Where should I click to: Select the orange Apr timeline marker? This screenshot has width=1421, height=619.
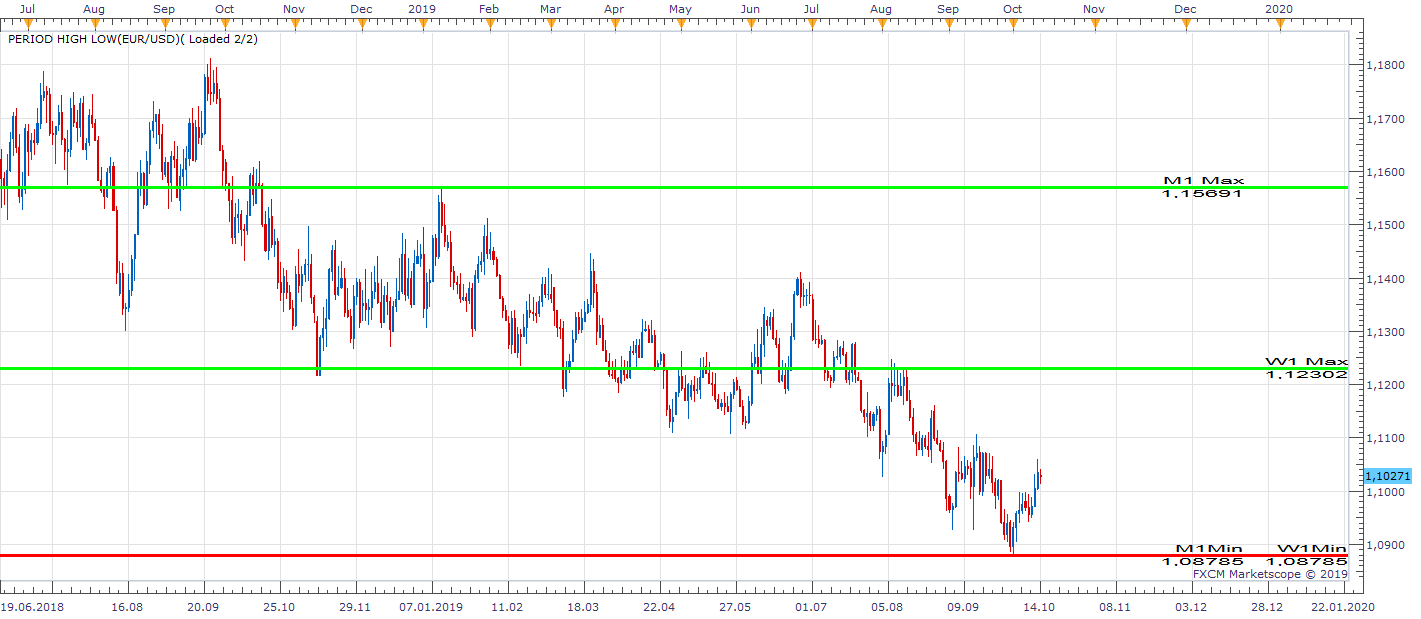[615, 24]
